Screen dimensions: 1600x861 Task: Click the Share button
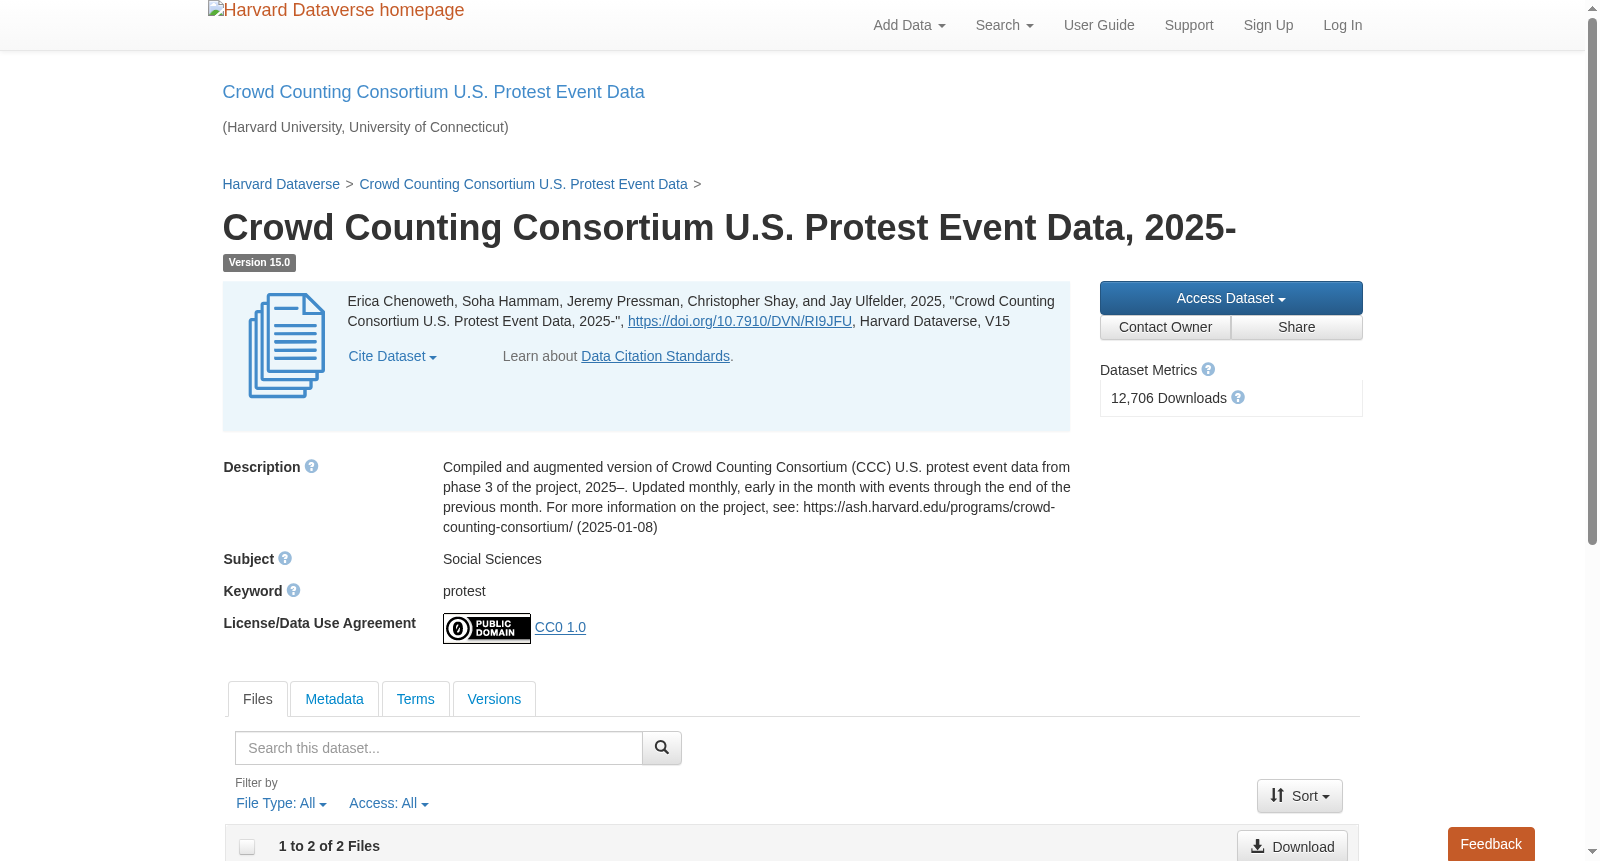coord(1297,328)
